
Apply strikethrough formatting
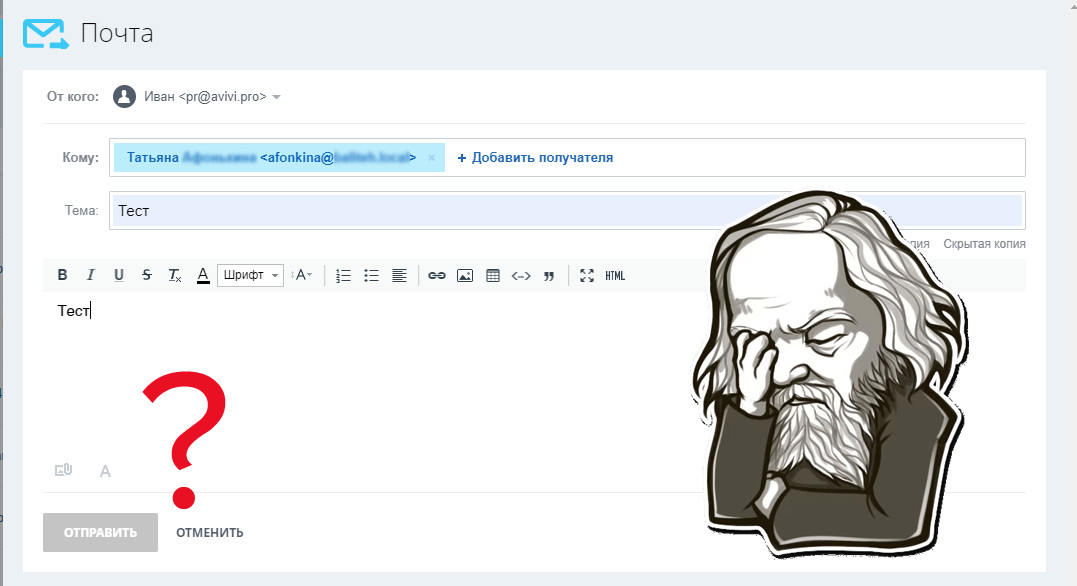147,275
